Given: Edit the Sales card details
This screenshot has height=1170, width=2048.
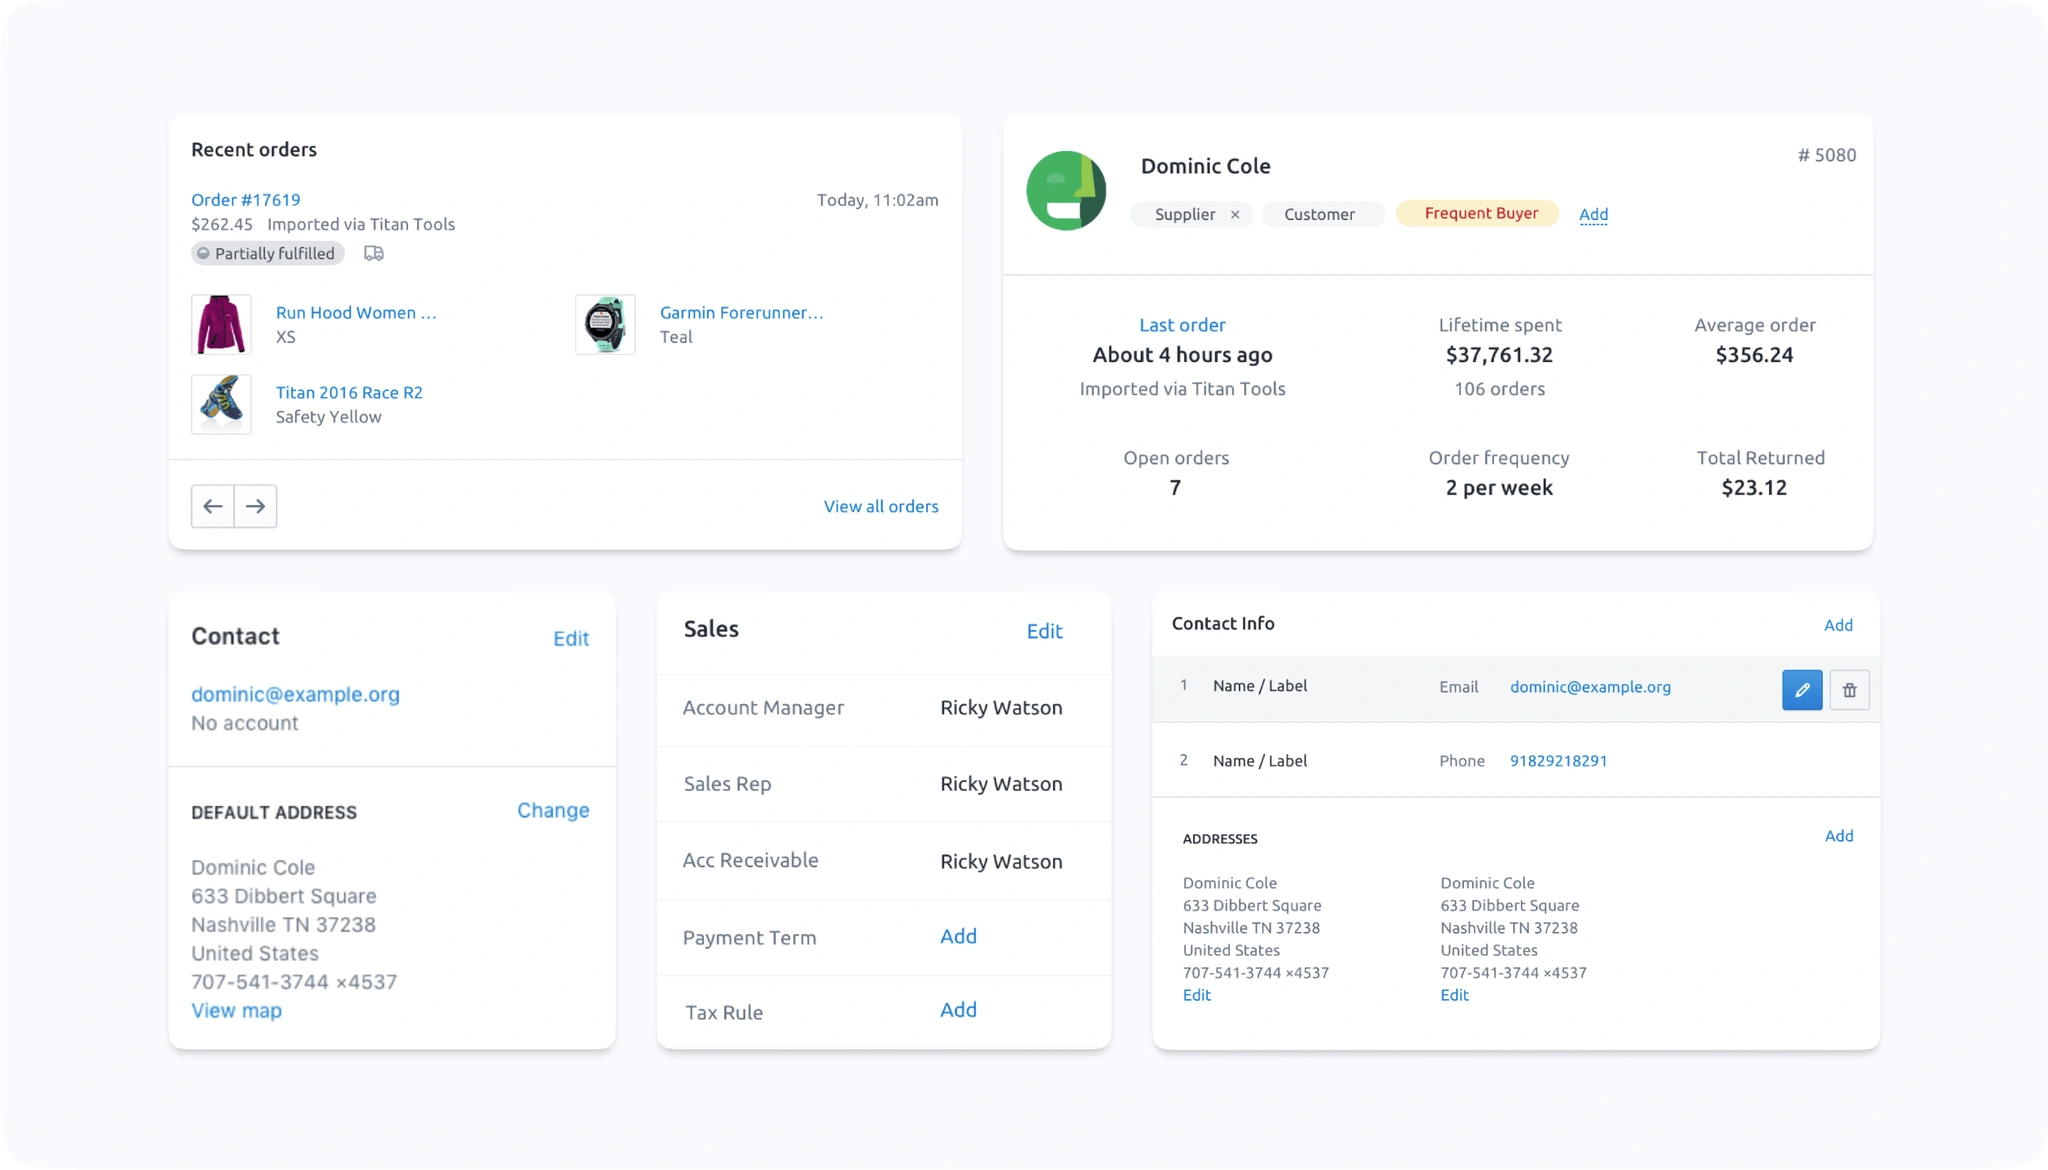Looking at the screenshot, I should pyautogui.click(x=1044, y=631).
